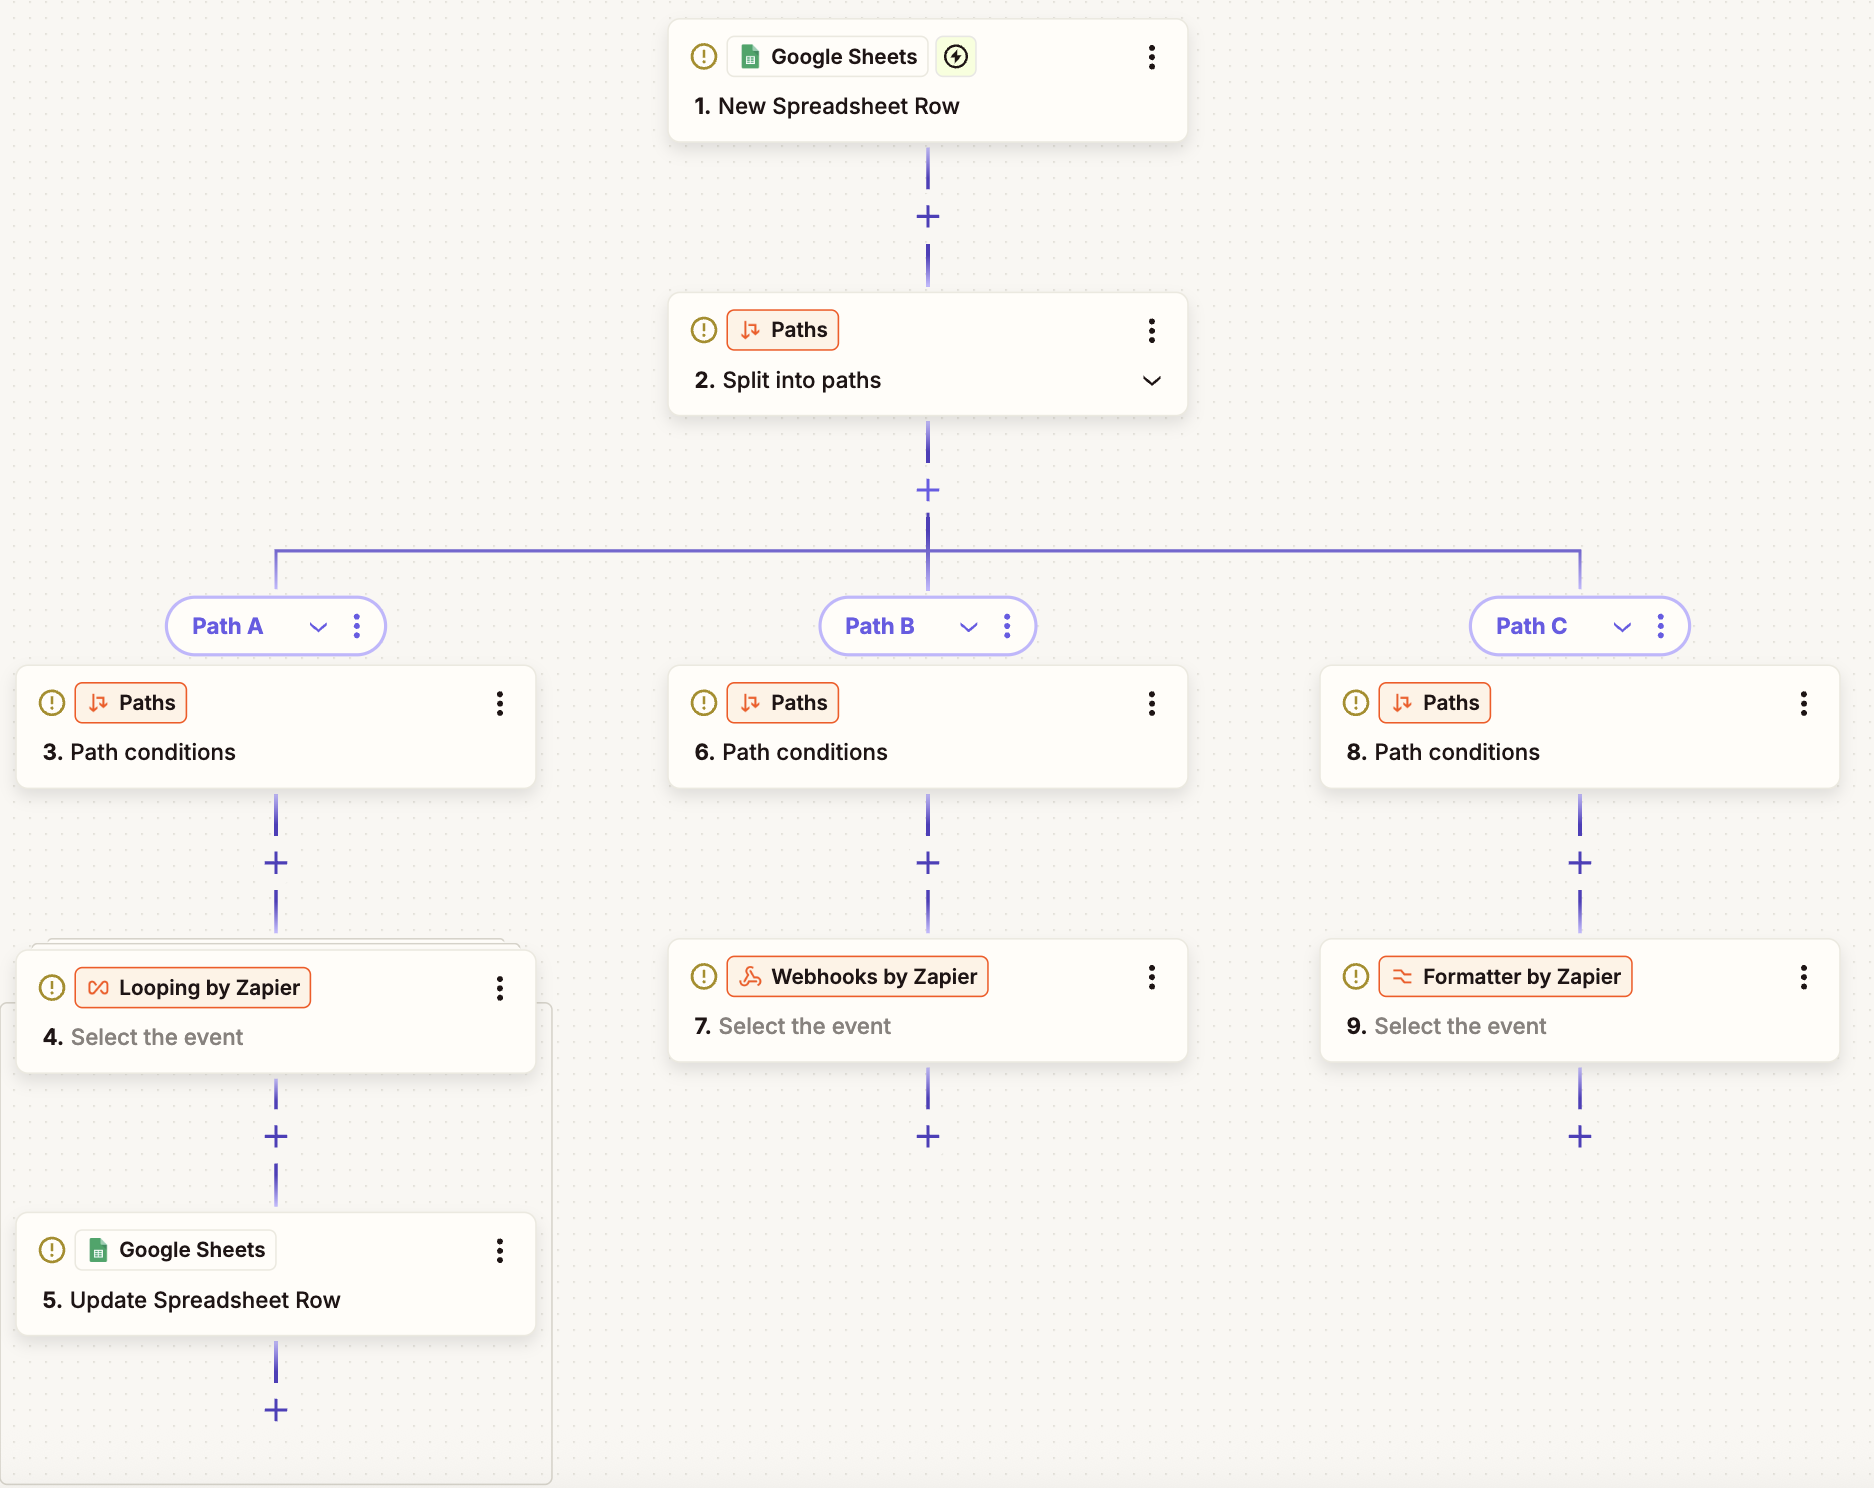Open three-dot menu for Path C
Image resolution: width=1874 pixels, height=1488 pixels.
(x=1660, y=626)
